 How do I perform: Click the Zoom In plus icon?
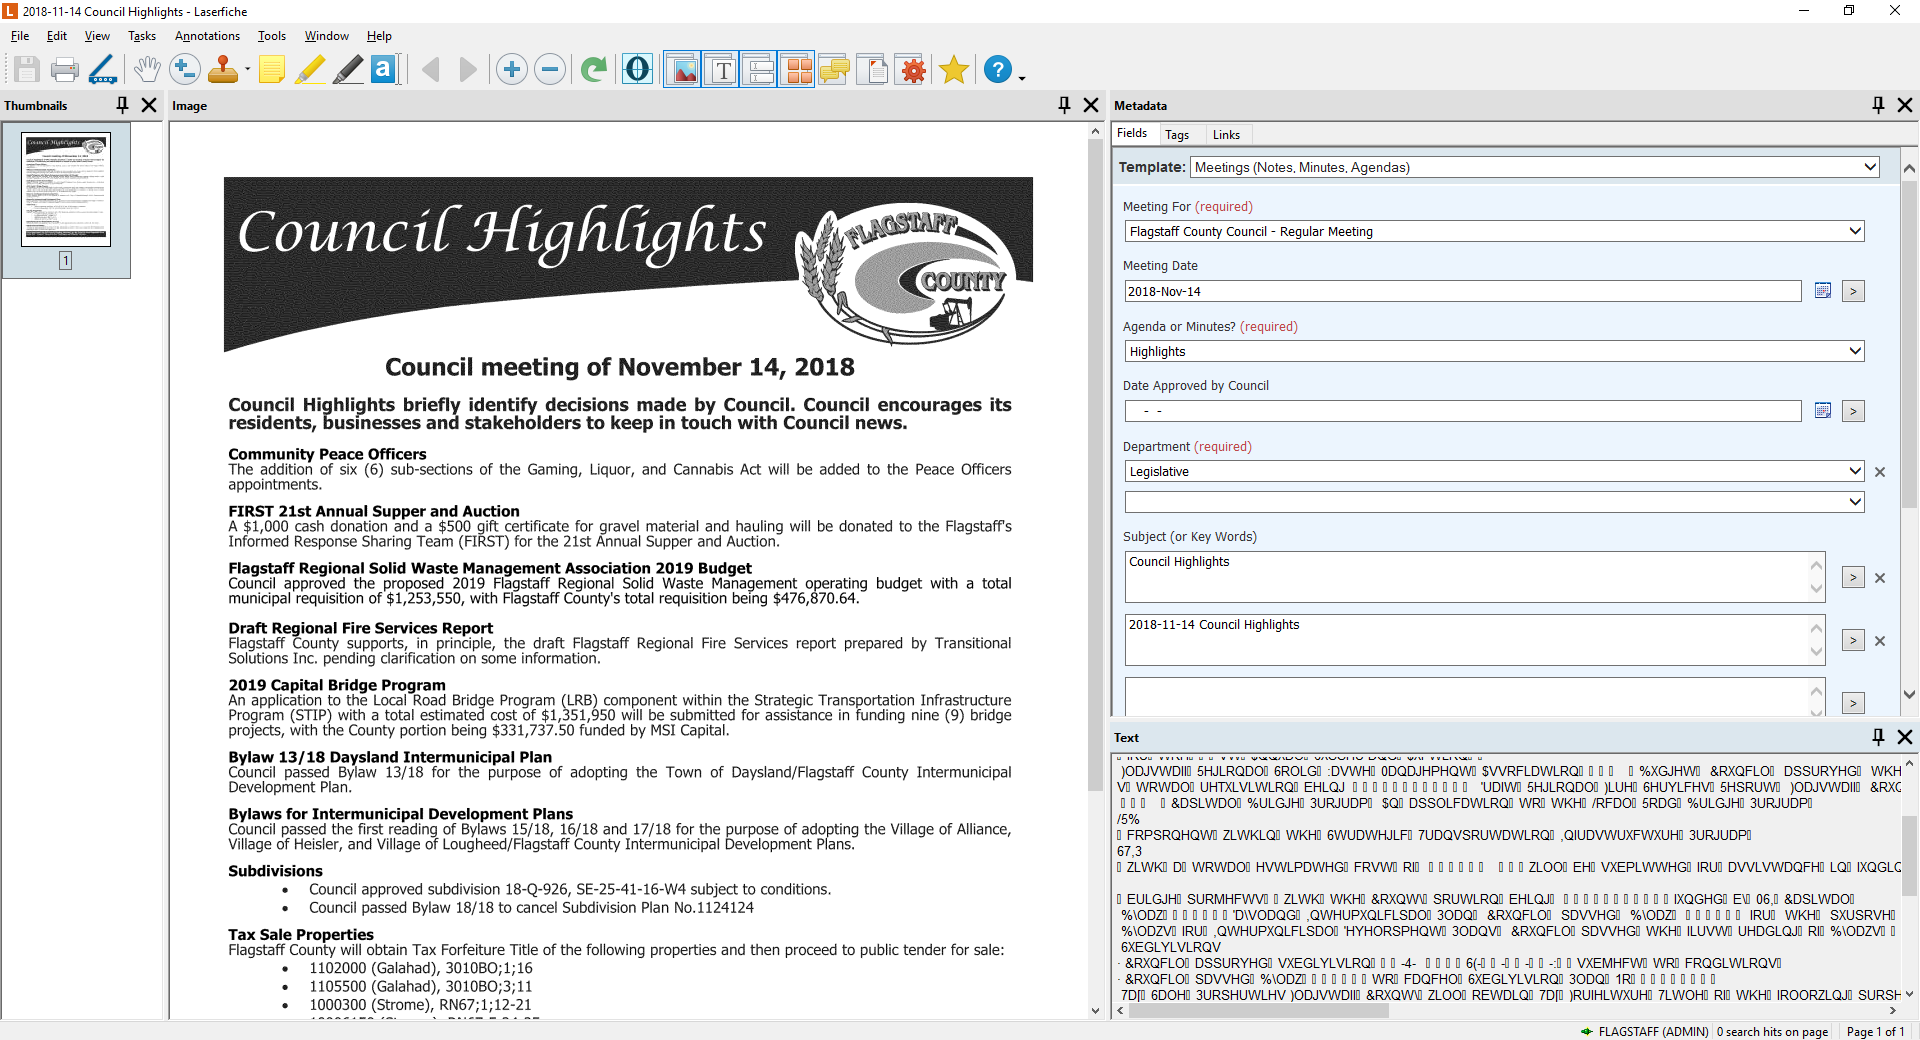pyautogui.click(x=512, y=69)
